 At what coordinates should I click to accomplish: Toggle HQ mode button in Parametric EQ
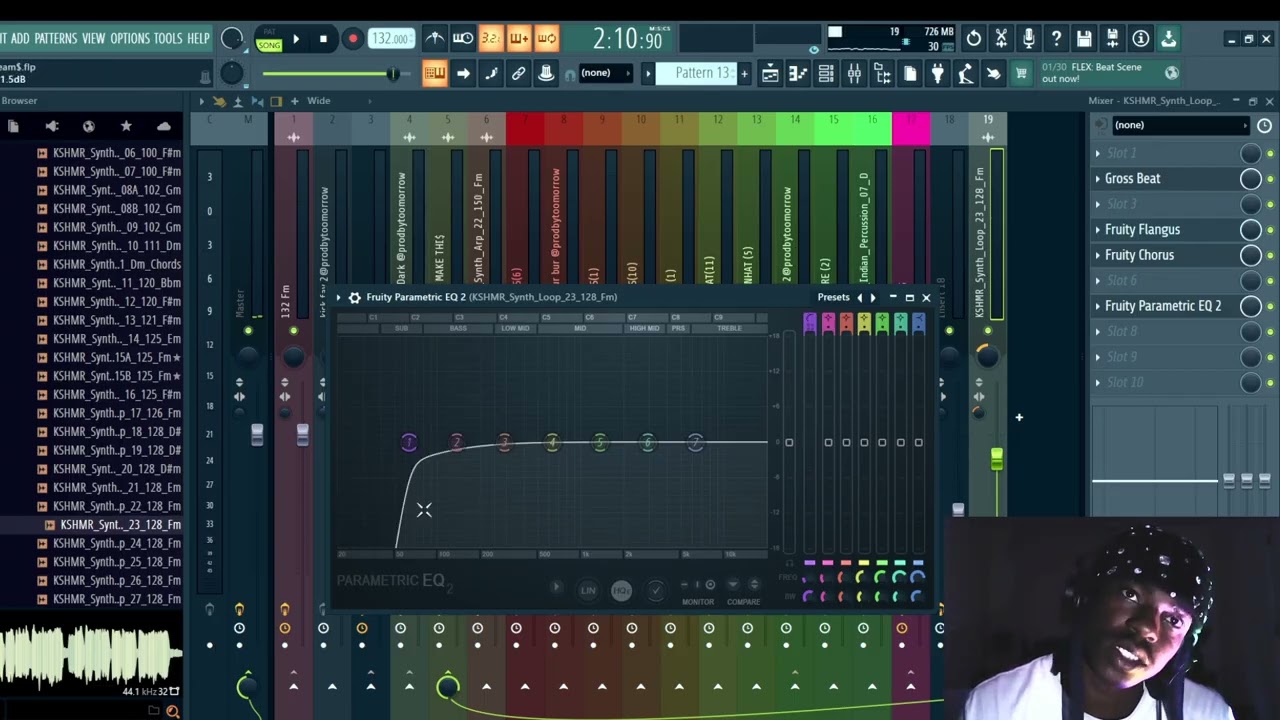pos(621,590)
